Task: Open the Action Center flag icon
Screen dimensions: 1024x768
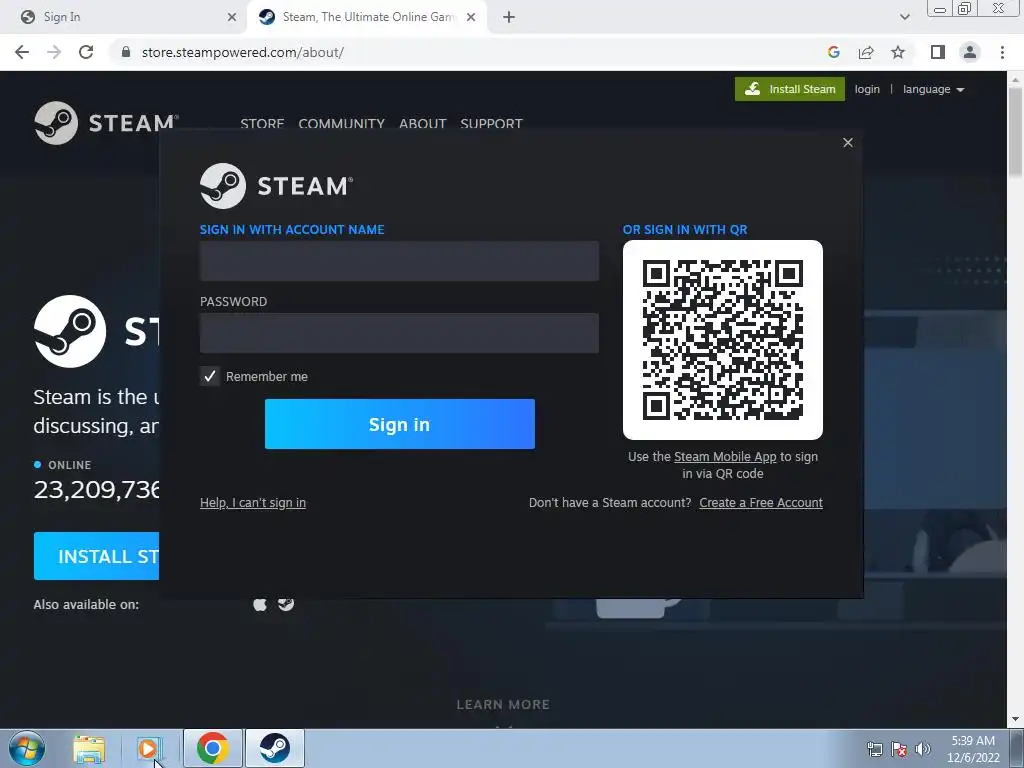Action: pyautogui.click(x=899, y=749)
